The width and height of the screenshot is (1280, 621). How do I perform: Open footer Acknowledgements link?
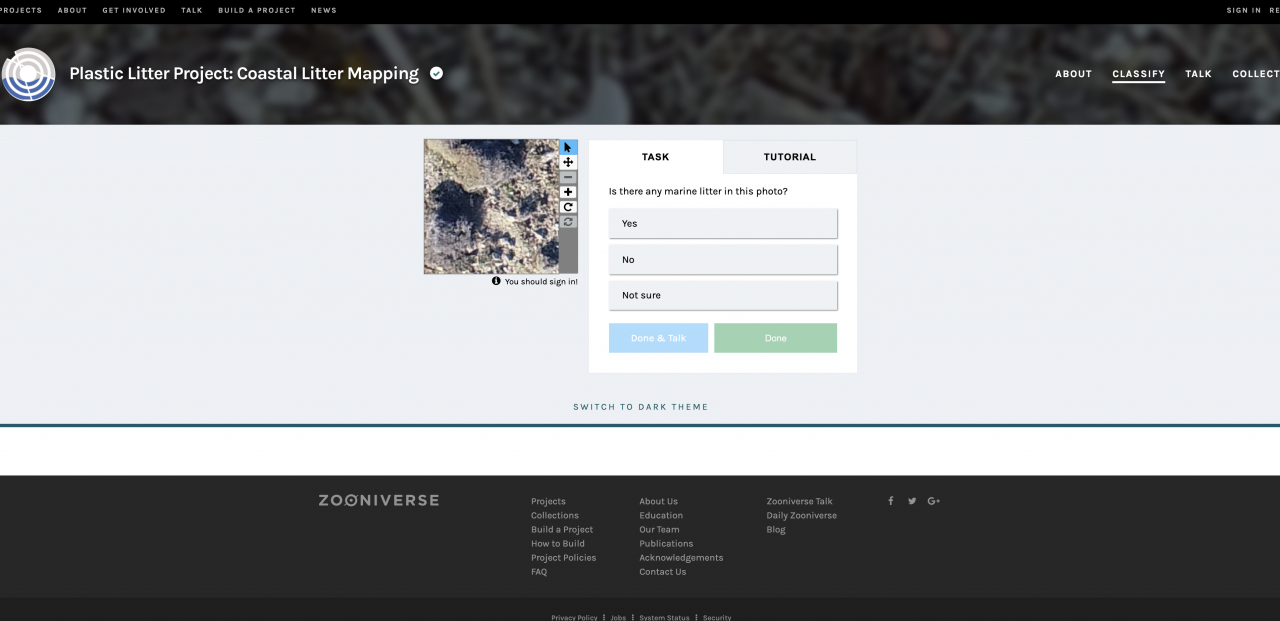point(681,557)
